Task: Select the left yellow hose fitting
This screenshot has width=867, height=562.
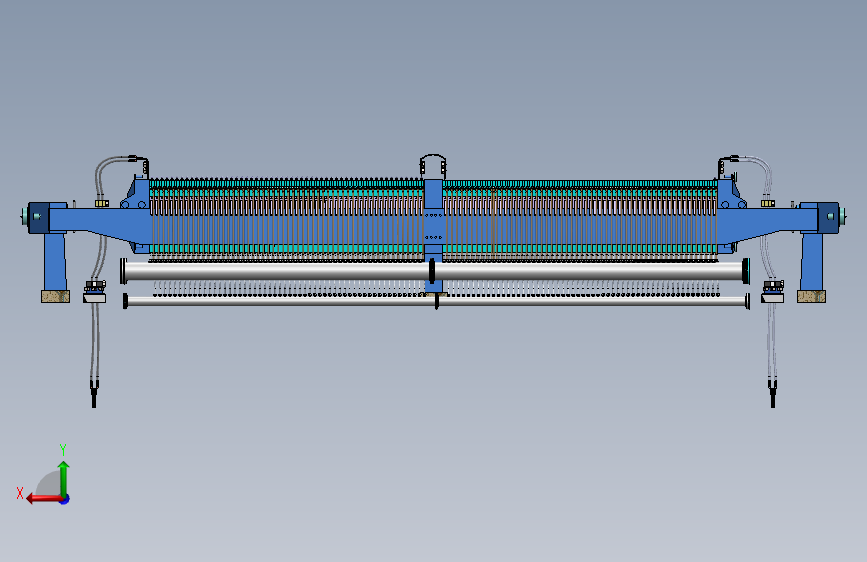Action: (102, 204)
